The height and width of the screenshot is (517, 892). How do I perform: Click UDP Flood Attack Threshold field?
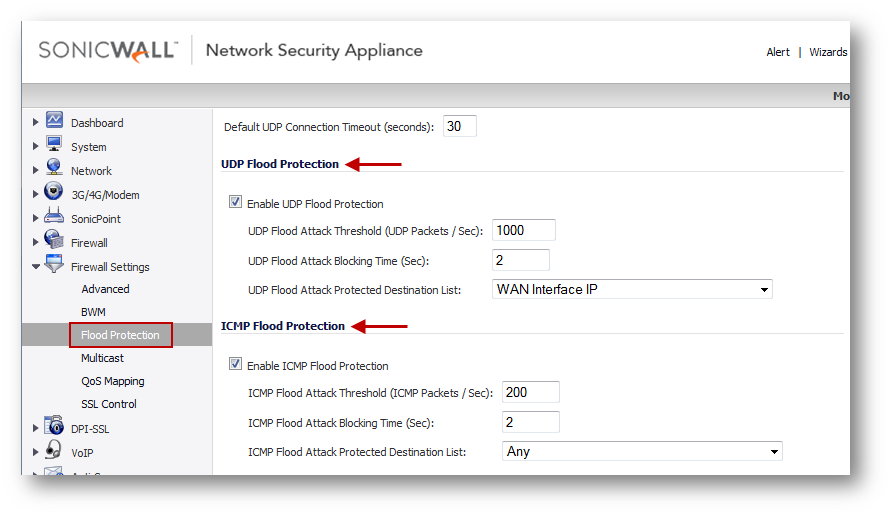(523, 230)
